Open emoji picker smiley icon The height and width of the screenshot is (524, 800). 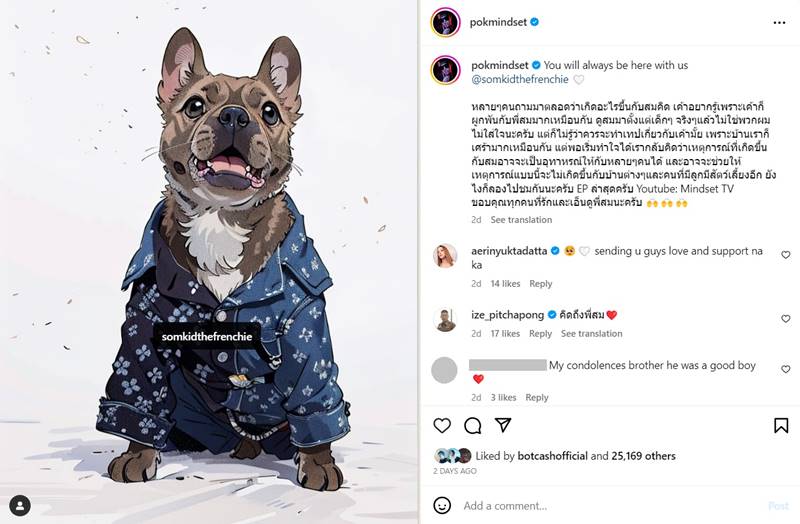coord(442,505)
